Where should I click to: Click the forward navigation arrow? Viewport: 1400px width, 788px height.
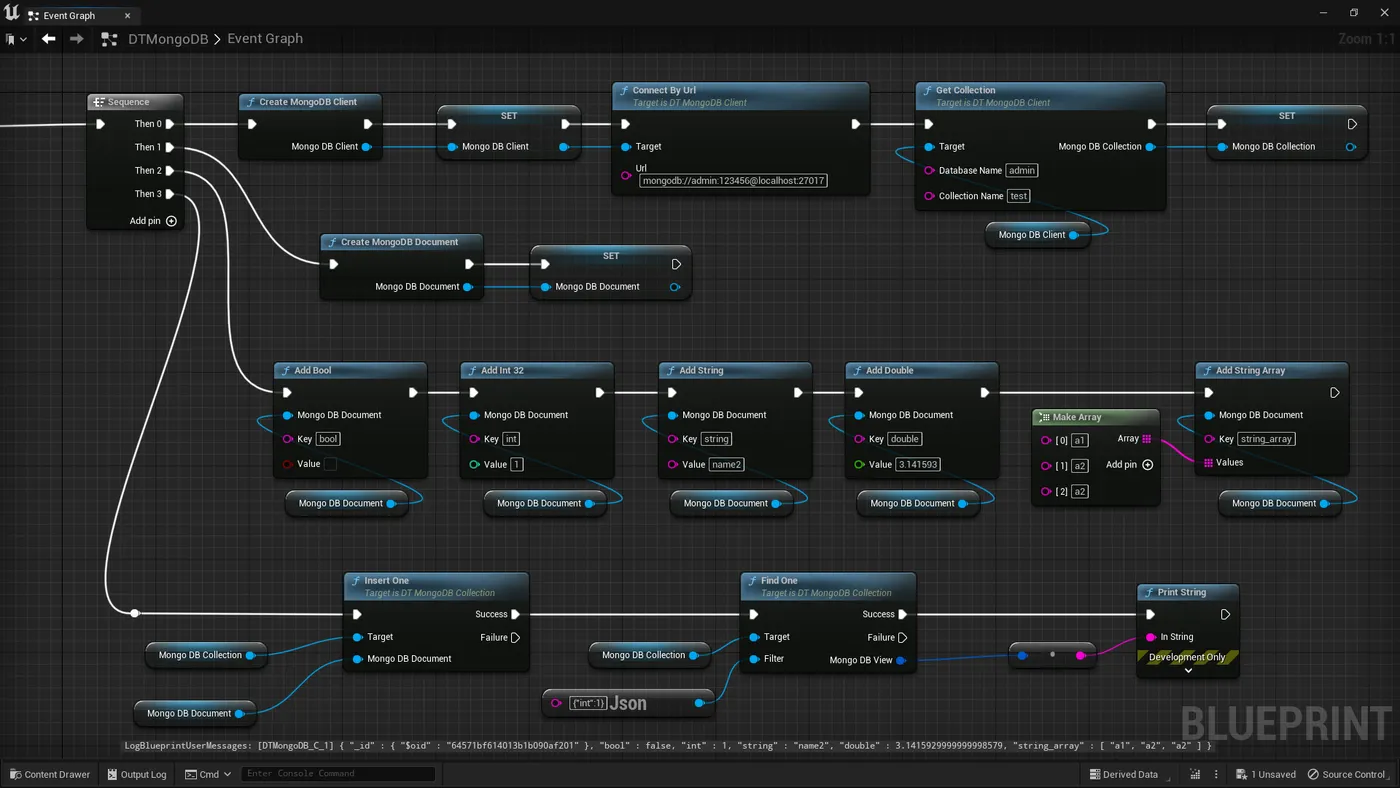click(77, 39)
